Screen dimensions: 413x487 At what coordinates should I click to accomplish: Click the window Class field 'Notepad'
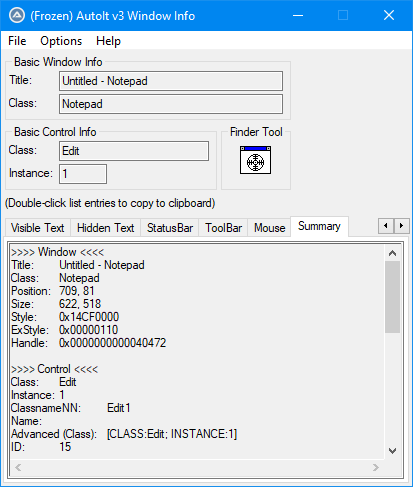[171, 104]
